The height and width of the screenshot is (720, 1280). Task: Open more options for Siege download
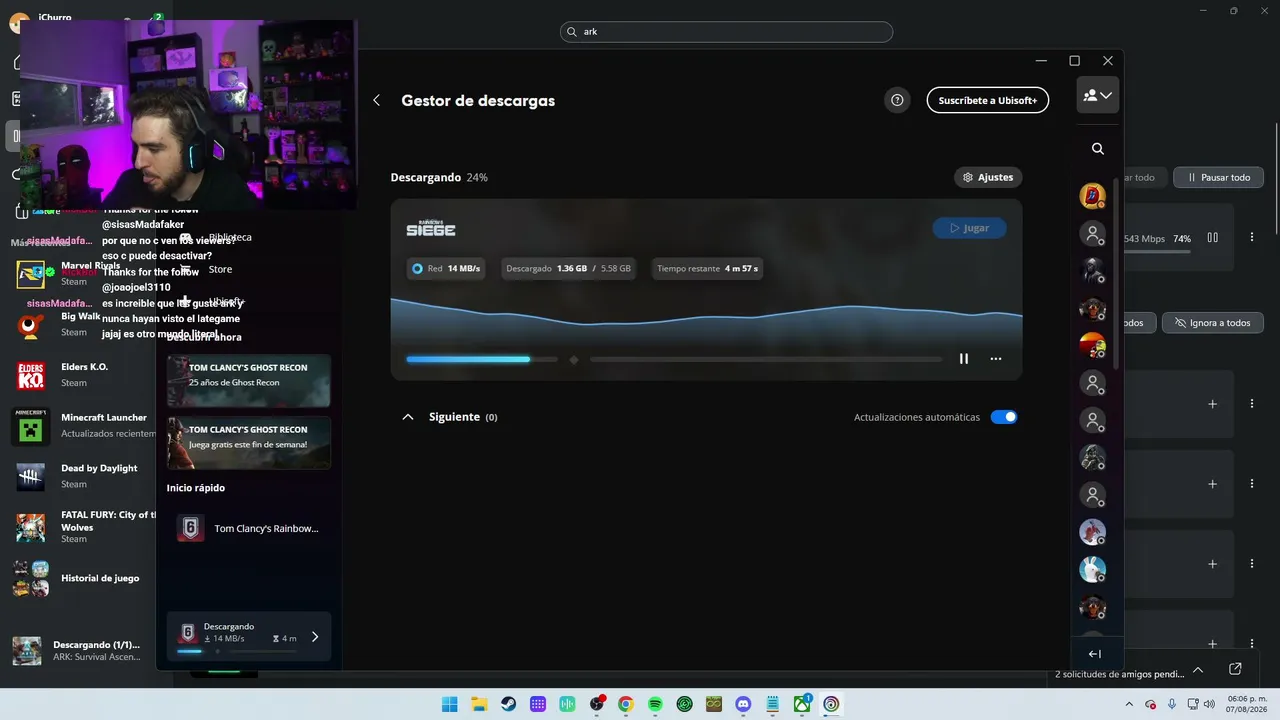[x=996, y=359]
